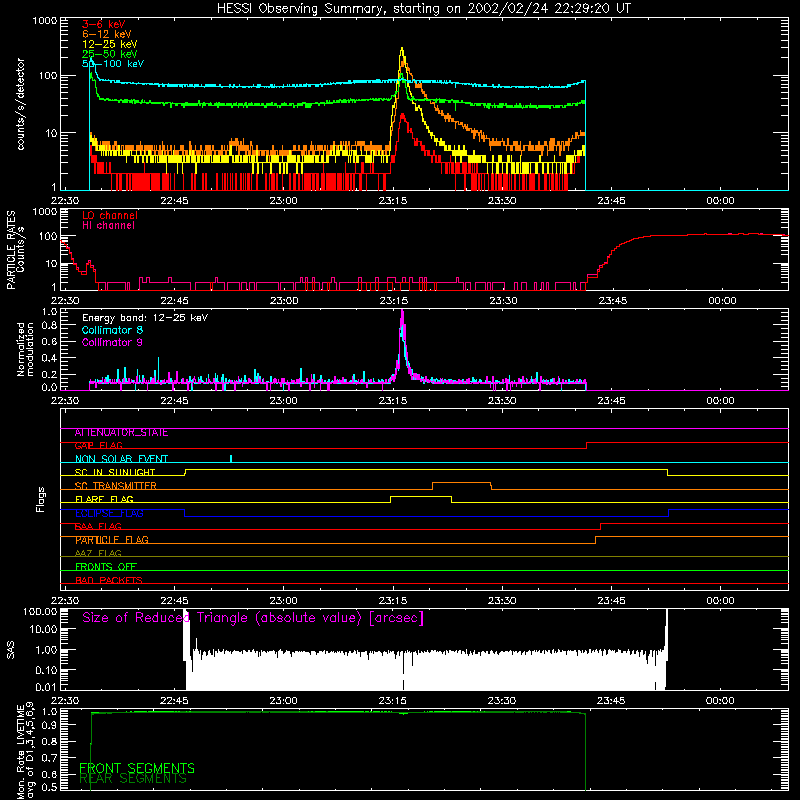
Task: Click the FLARE_FLAG label
Action: [x=104, y=499]
